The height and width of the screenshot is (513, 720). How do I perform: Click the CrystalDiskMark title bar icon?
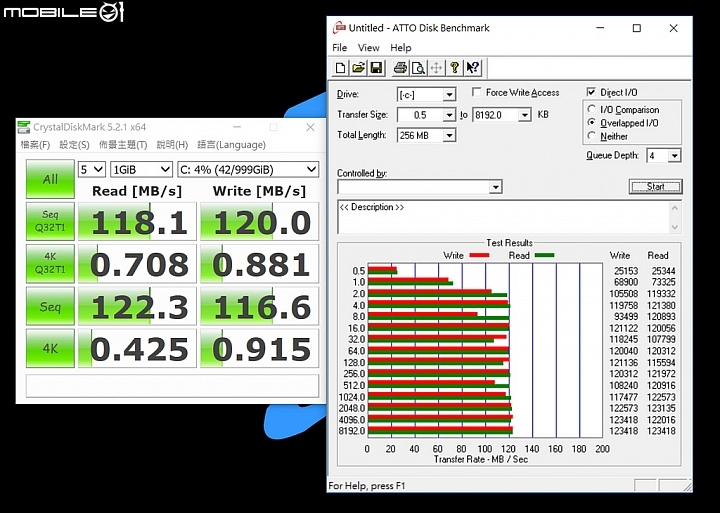(23, 127)
